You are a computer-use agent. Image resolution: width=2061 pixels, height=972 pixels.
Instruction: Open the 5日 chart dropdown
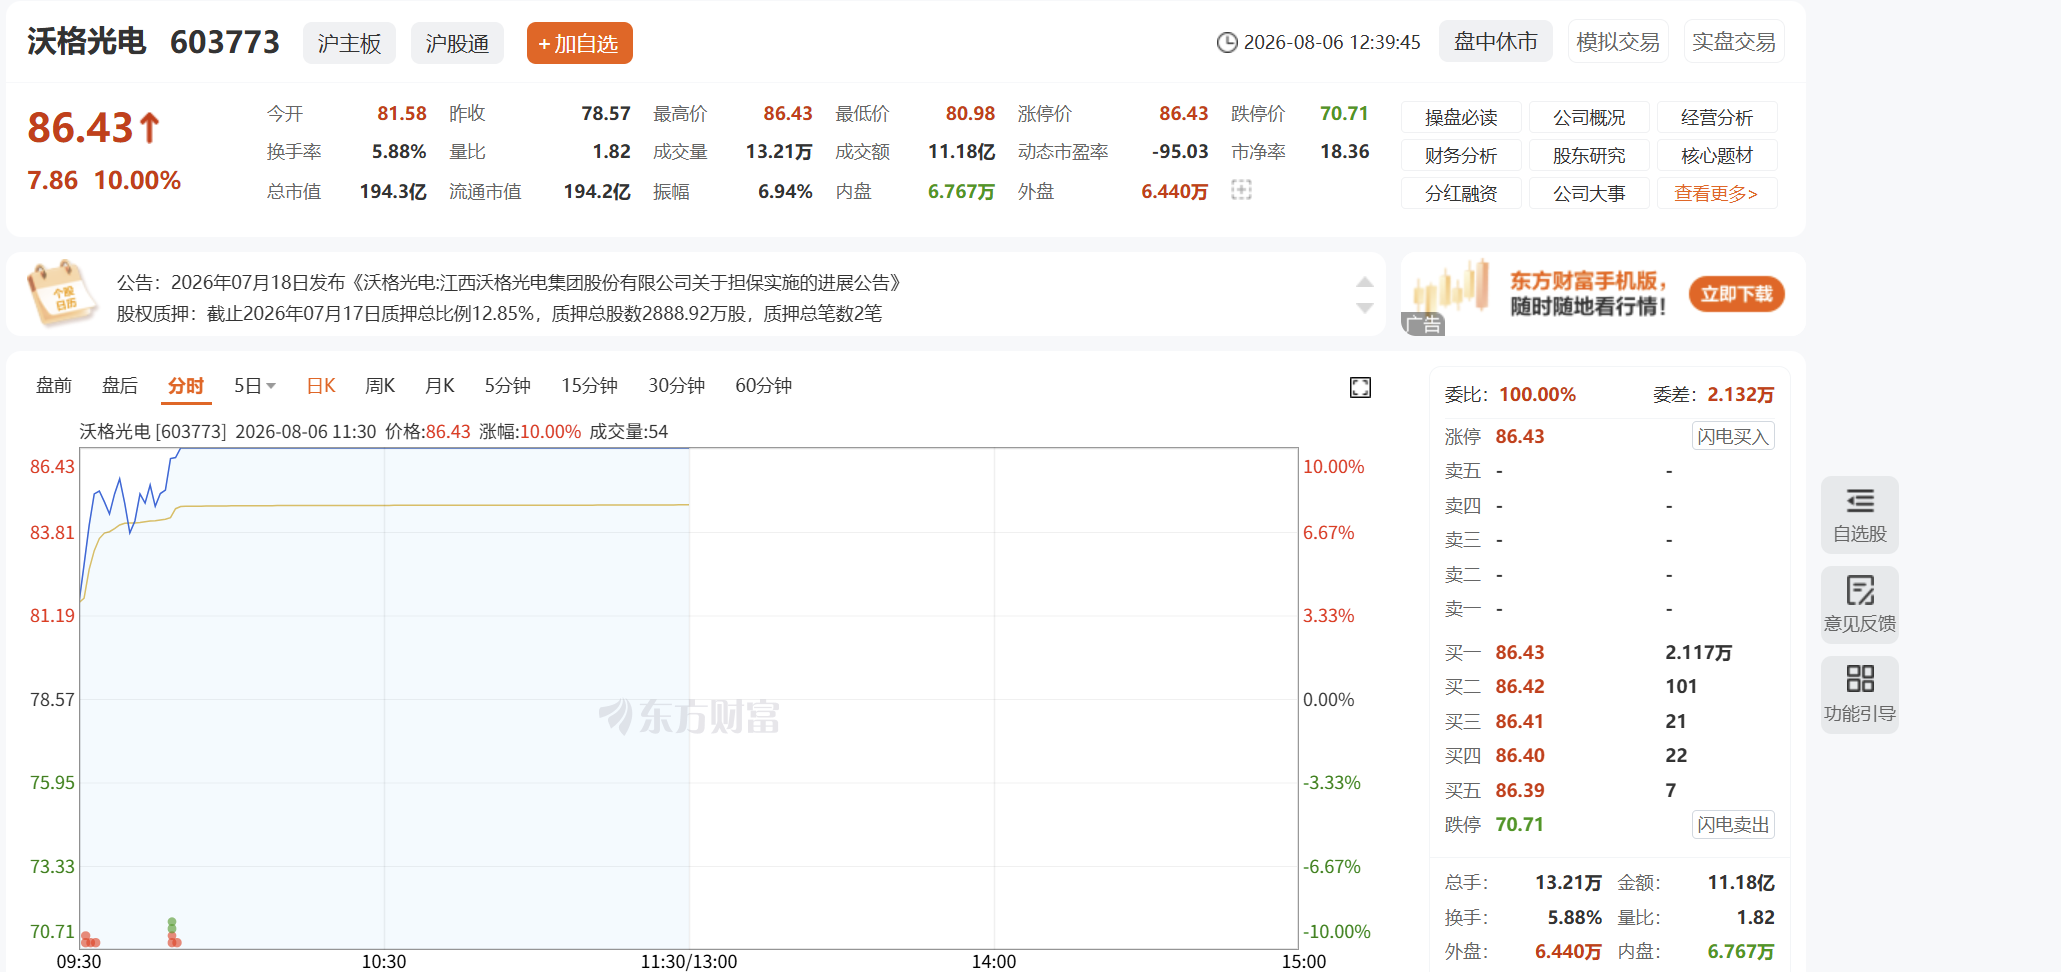255,386
